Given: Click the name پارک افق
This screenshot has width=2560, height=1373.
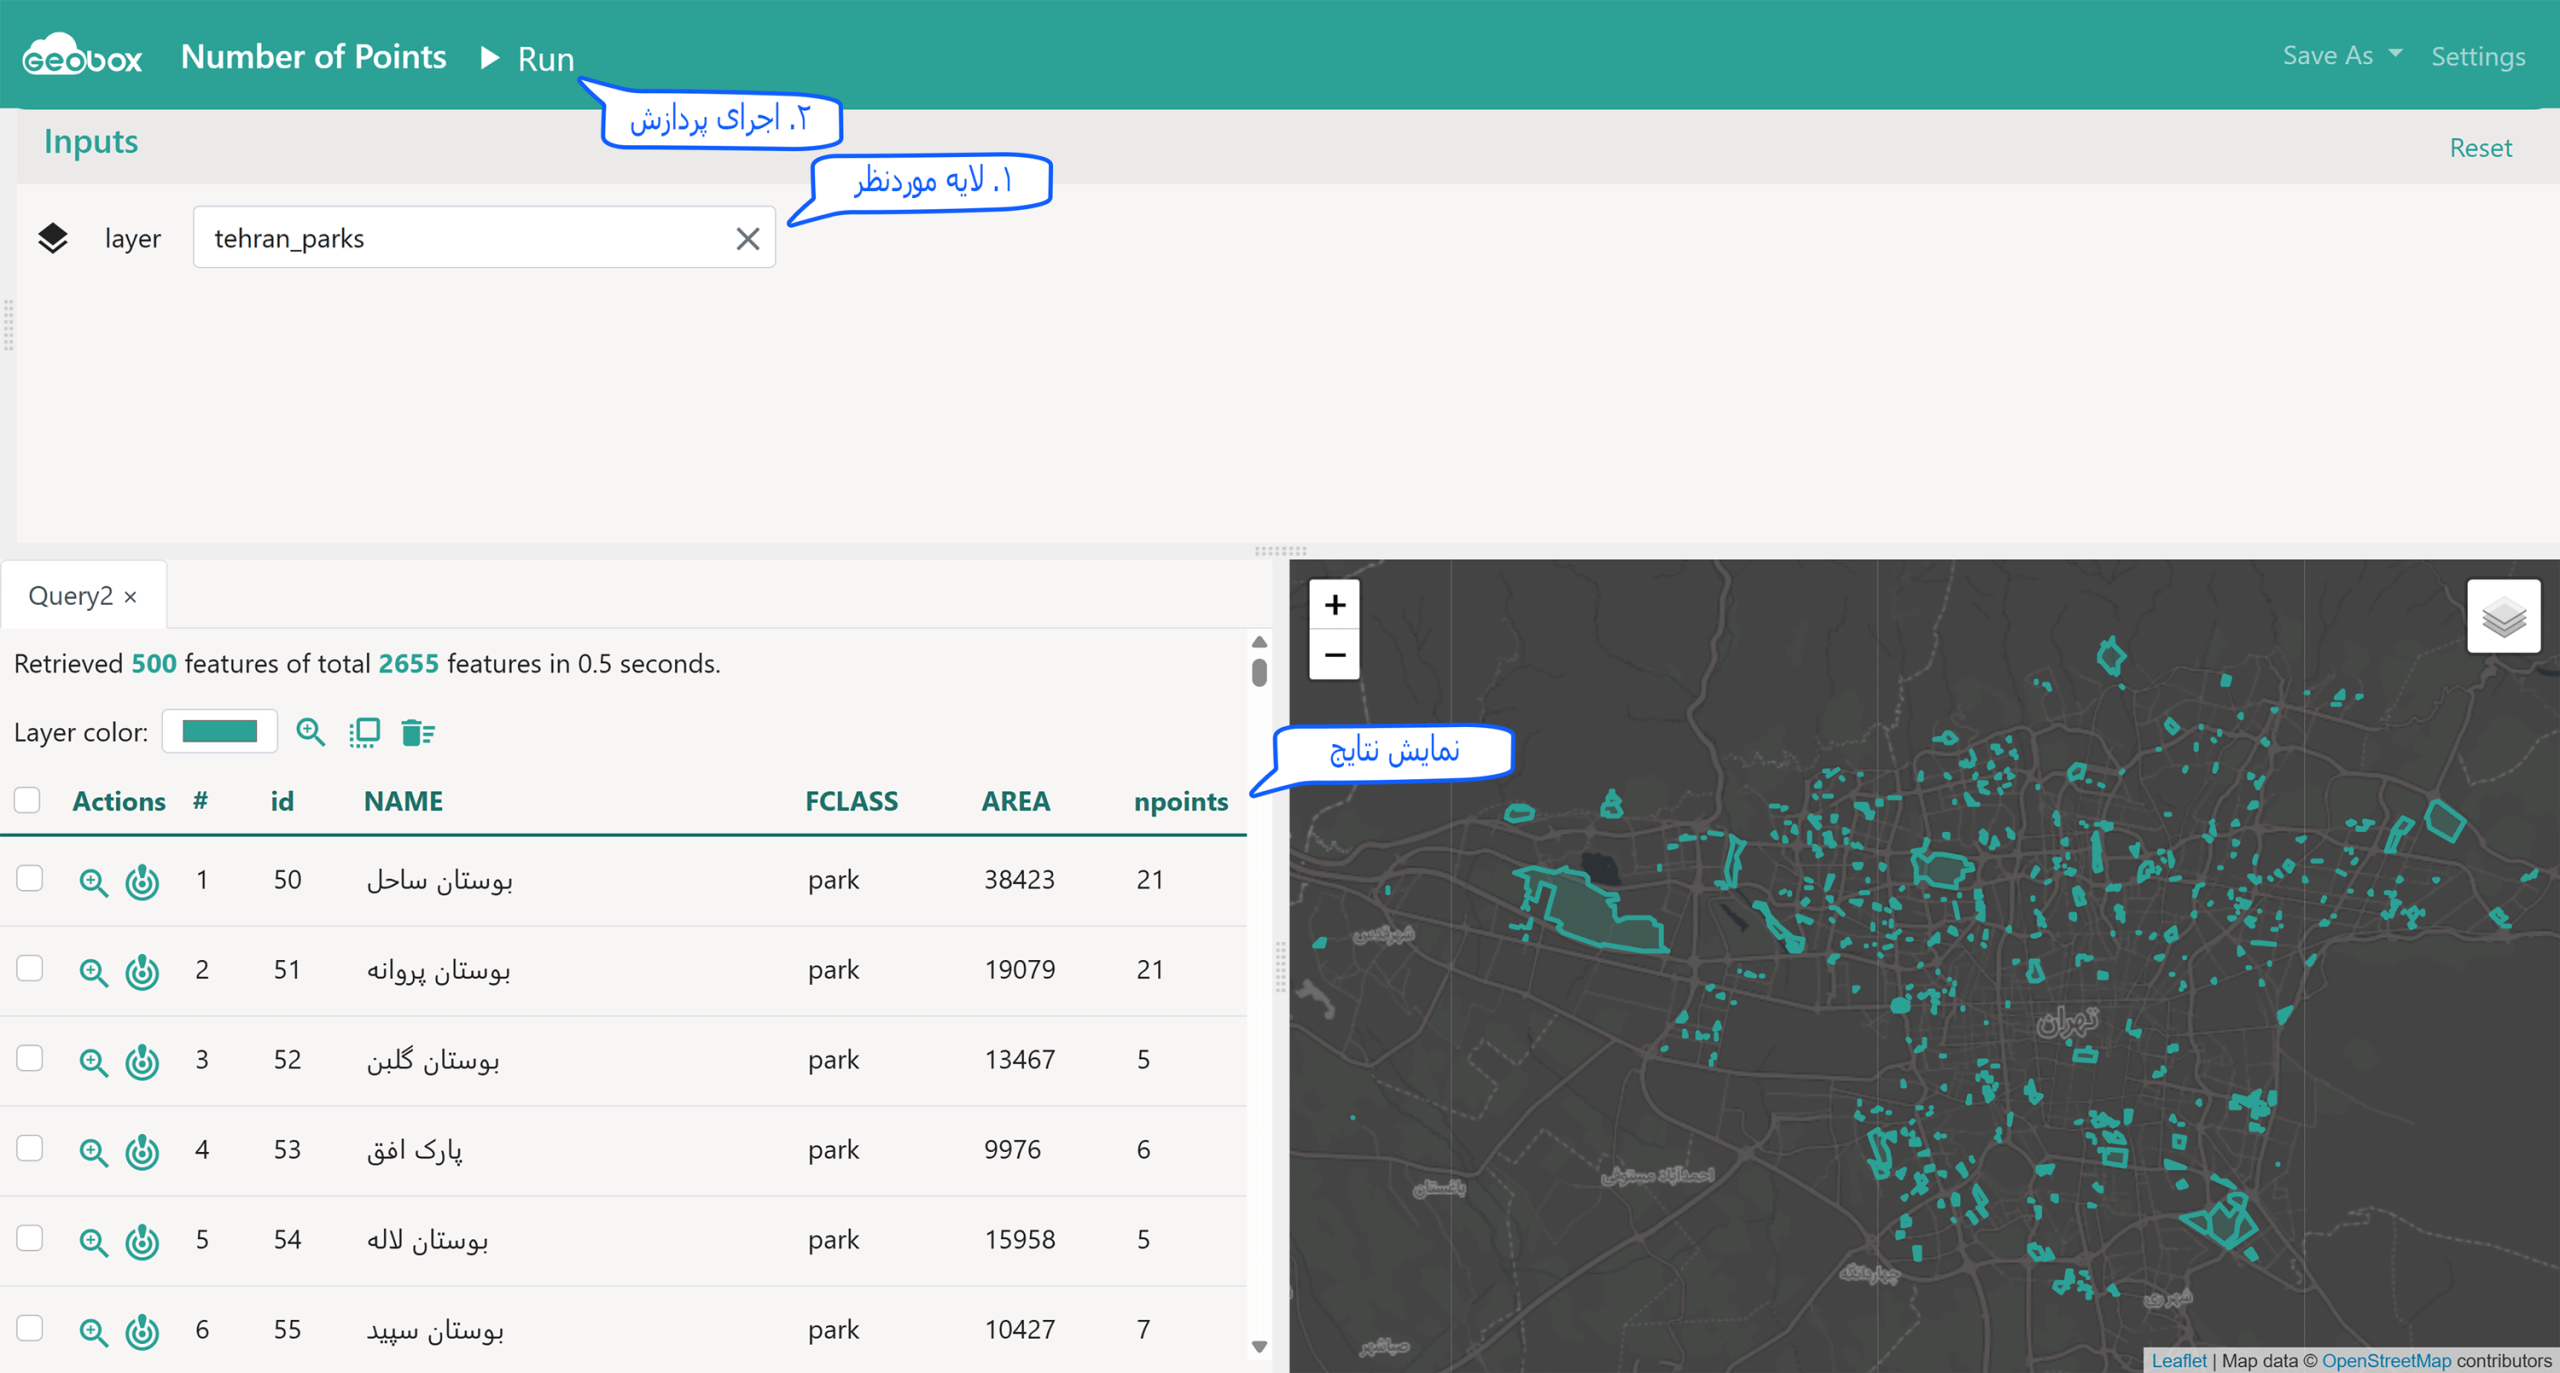Looking at the screenshot, I should [414, 1150].
